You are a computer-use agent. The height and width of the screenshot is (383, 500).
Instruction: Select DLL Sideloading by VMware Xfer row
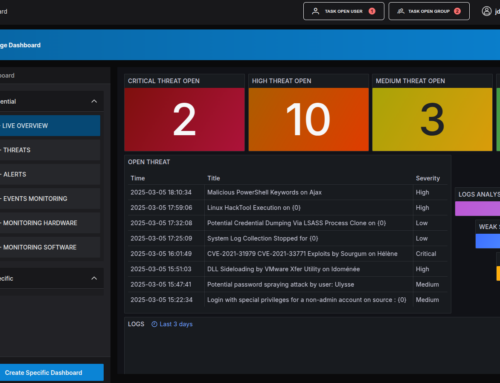coord(288,269)
